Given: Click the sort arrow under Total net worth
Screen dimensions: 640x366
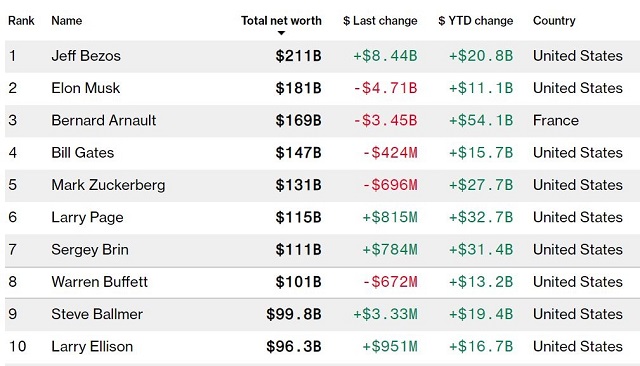Looking at the screenshot, I should pyautogui.click(x=281, y=33).
